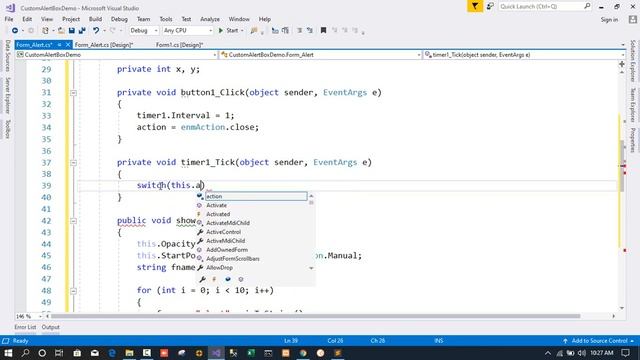This screenshot has width=640, height=360.
Task: Close the Form_Alert.cs tab
Action: pos(68,45)
